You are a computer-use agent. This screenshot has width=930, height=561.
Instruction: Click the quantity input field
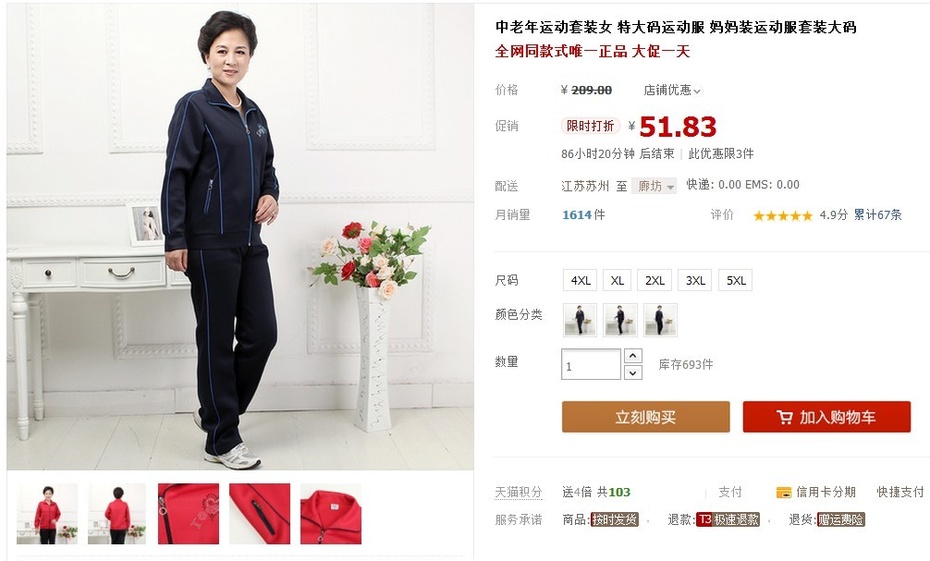pyautogui.click(x=591, y=364)
